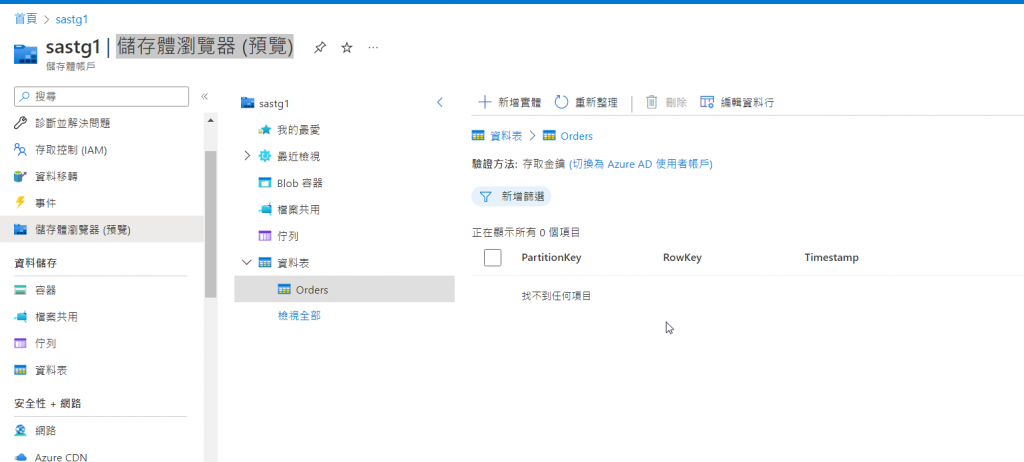
Task: Refresh the table with 重新整理
Action: coord(586,102)
